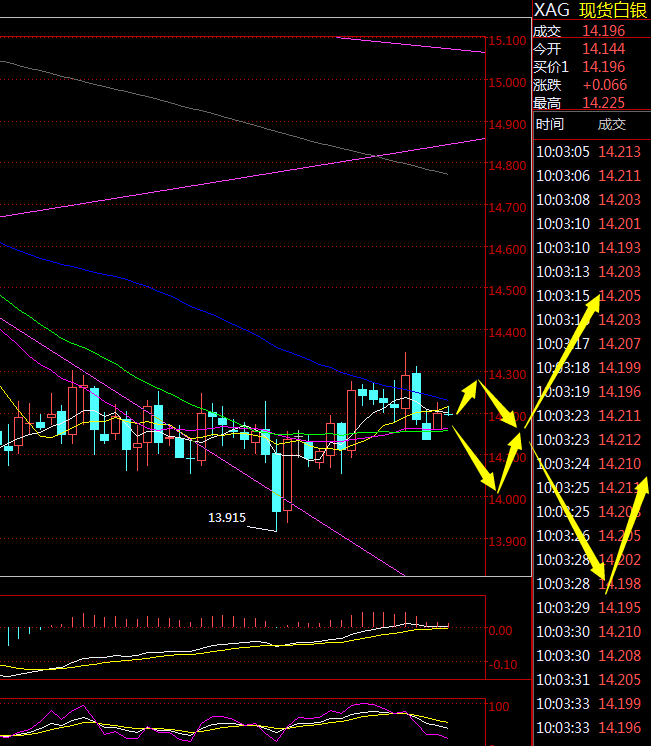Image resolution: width=651 pixels, height=746 pixels.
Task: Click the 时间 column header in the tick list
Action: coord(550,125)
